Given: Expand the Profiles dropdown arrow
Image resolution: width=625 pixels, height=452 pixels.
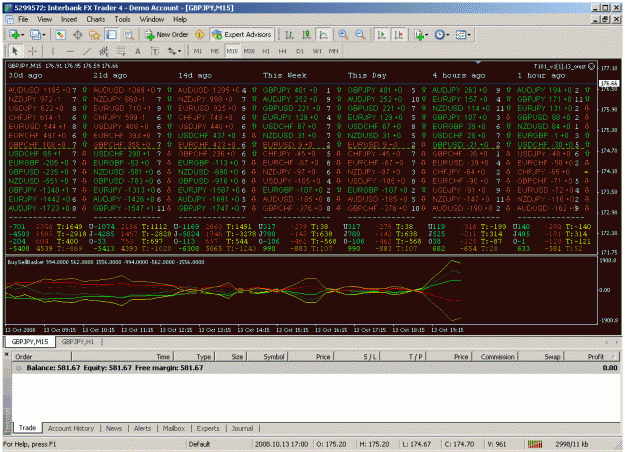Looking at the screenshot, I should coord(43,35).
